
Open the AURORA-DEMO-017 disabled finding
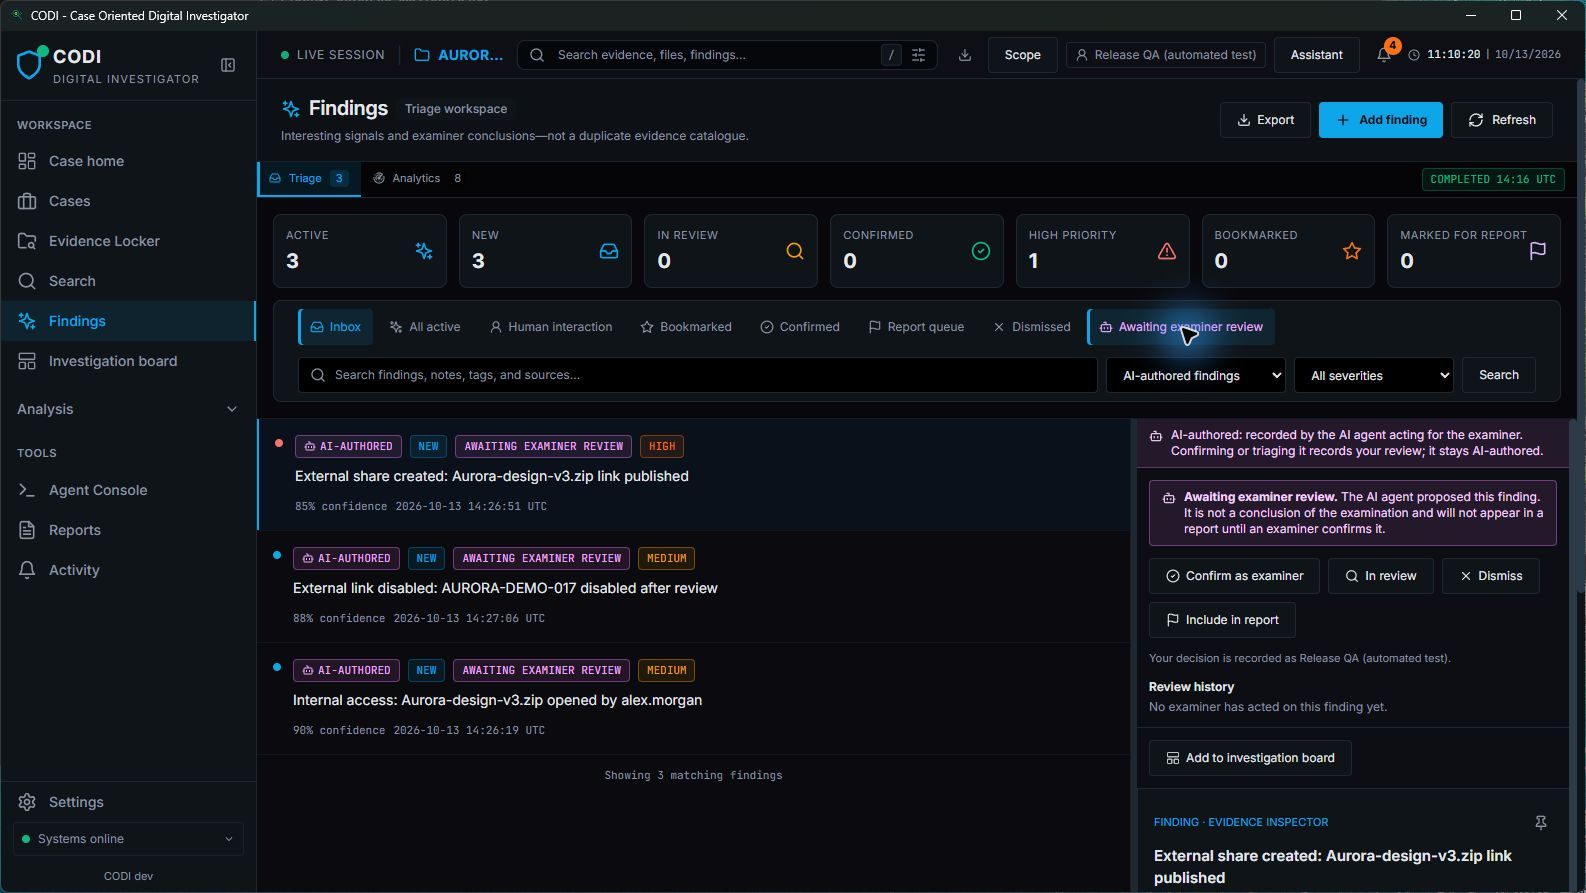(x=694, y=587)
